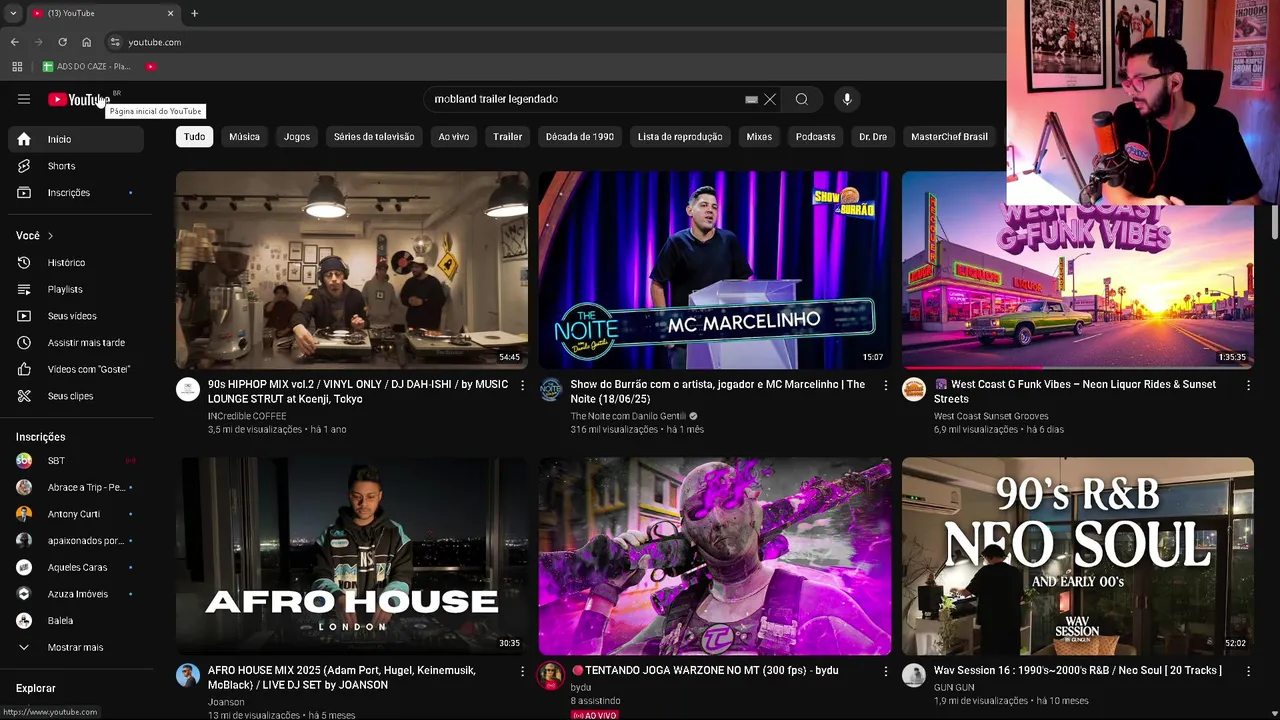Viewport: 1280px width, 720px height.
Task: Select the Jogos filter chip
Action: click(x=297, y=136)
